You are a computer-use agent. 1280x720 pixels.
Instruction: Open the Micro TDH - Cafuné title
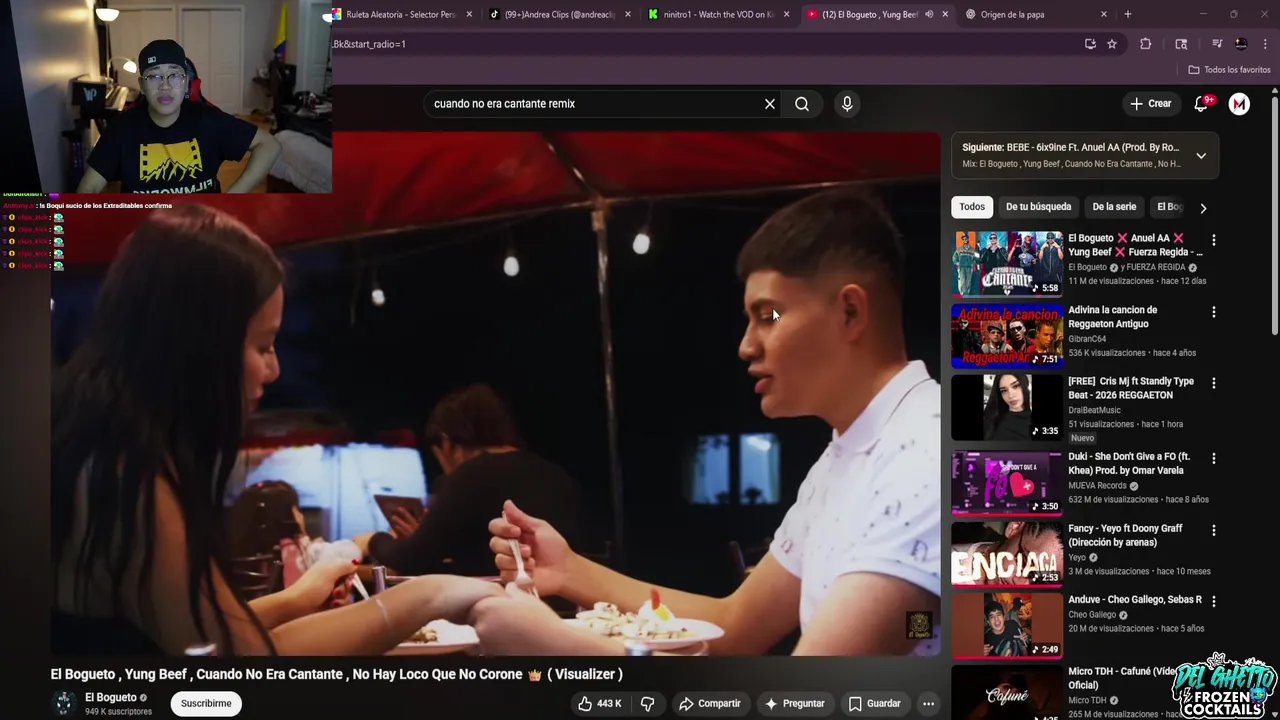[1123, 678]
